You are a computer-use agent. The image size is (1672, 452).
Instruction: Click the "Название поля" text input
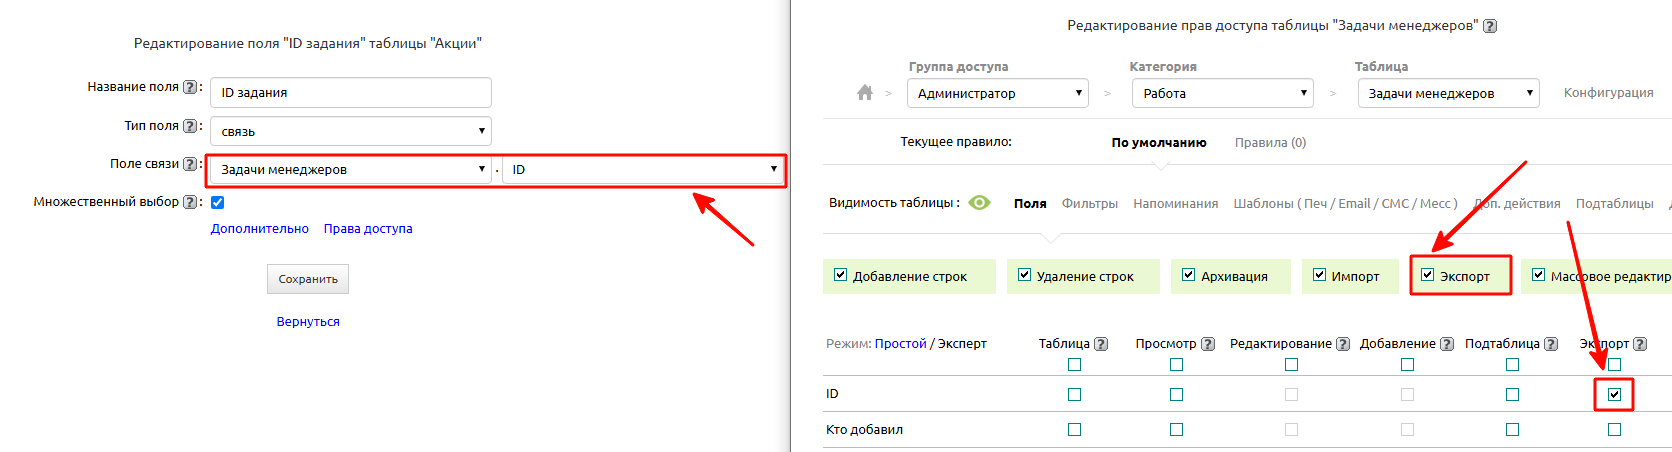[x=351, y=92]
